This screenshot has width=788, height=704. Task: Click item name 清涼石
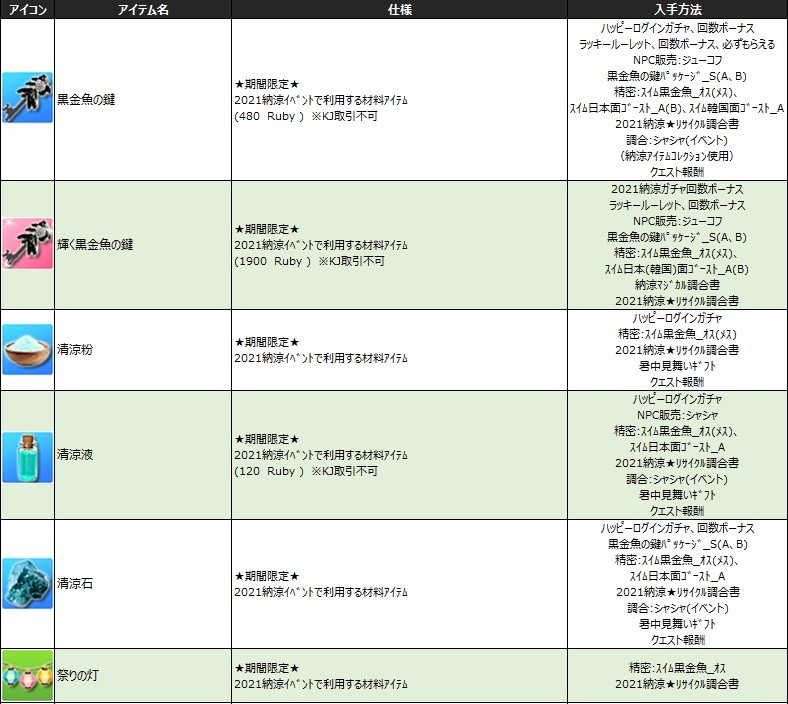75,584
